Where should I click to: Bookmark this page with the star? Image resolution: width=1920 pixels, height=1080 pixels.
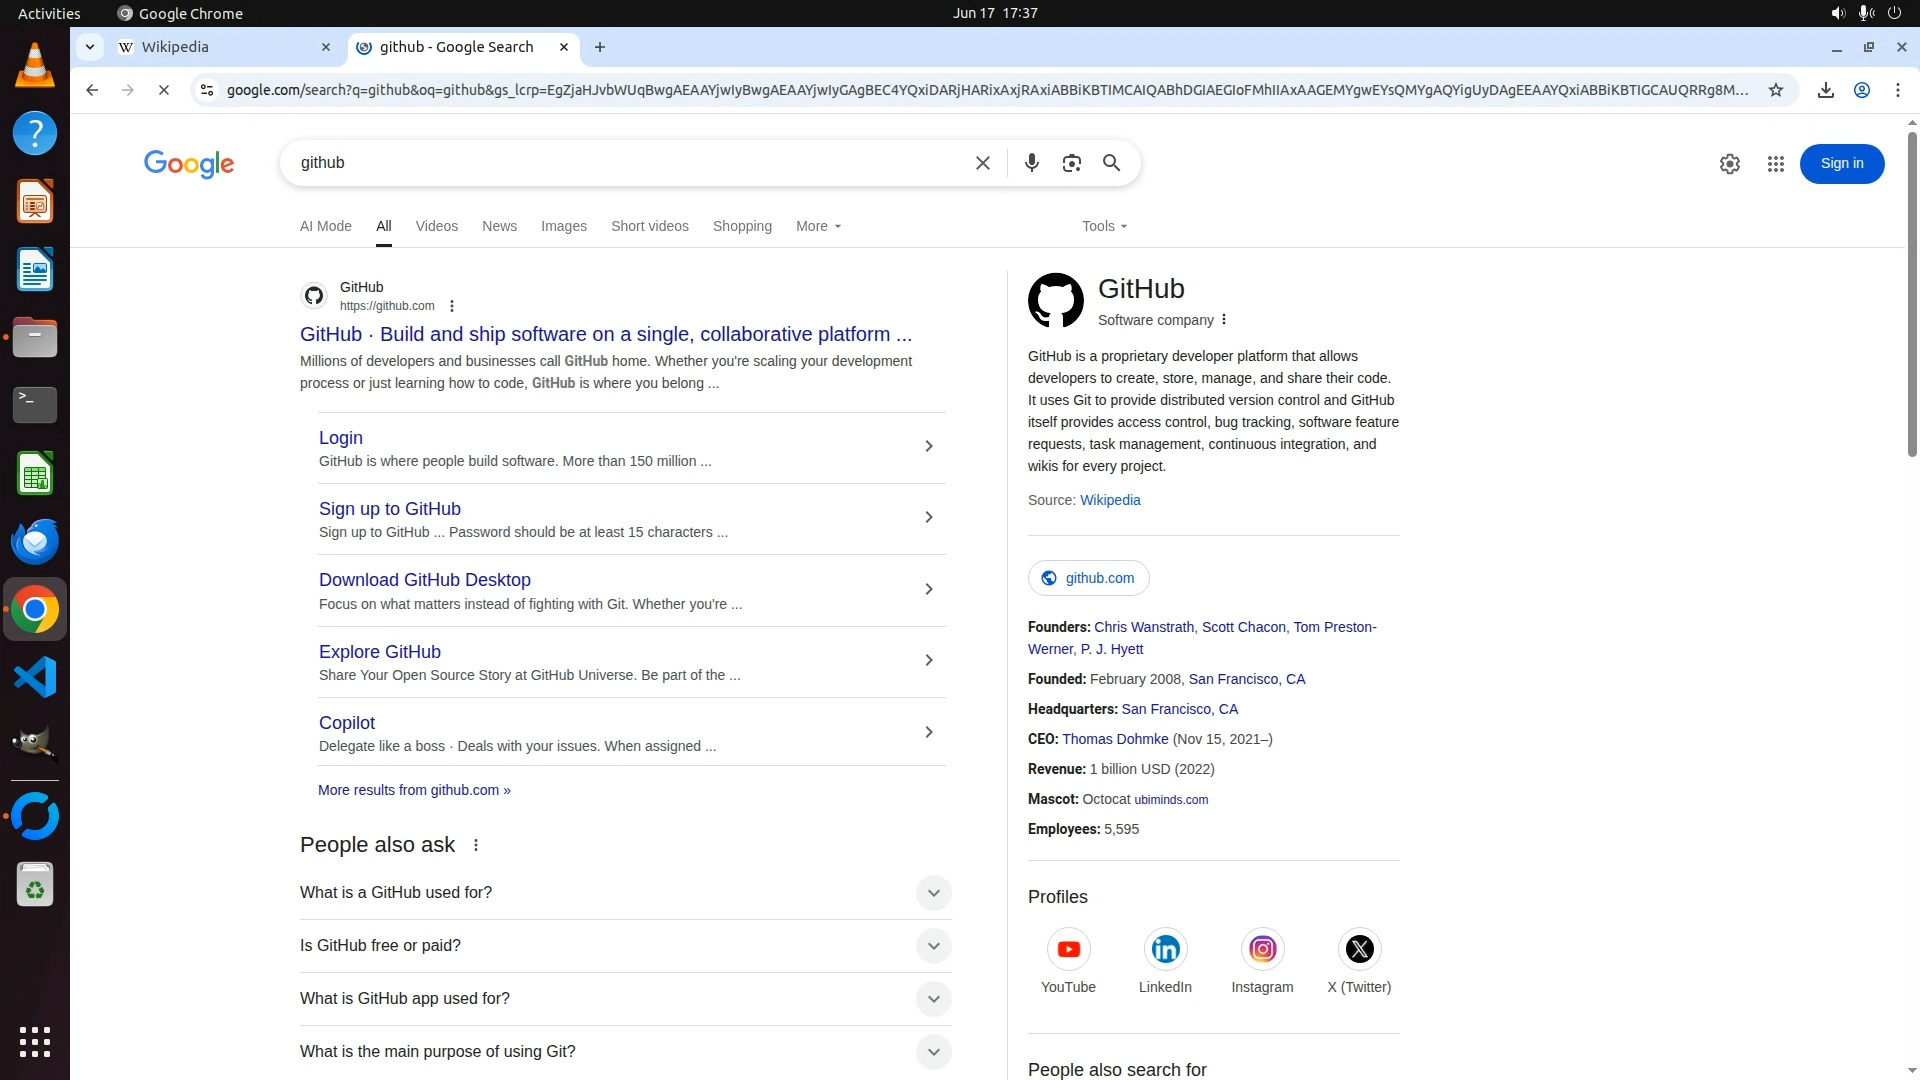(x=1775, y=90)
